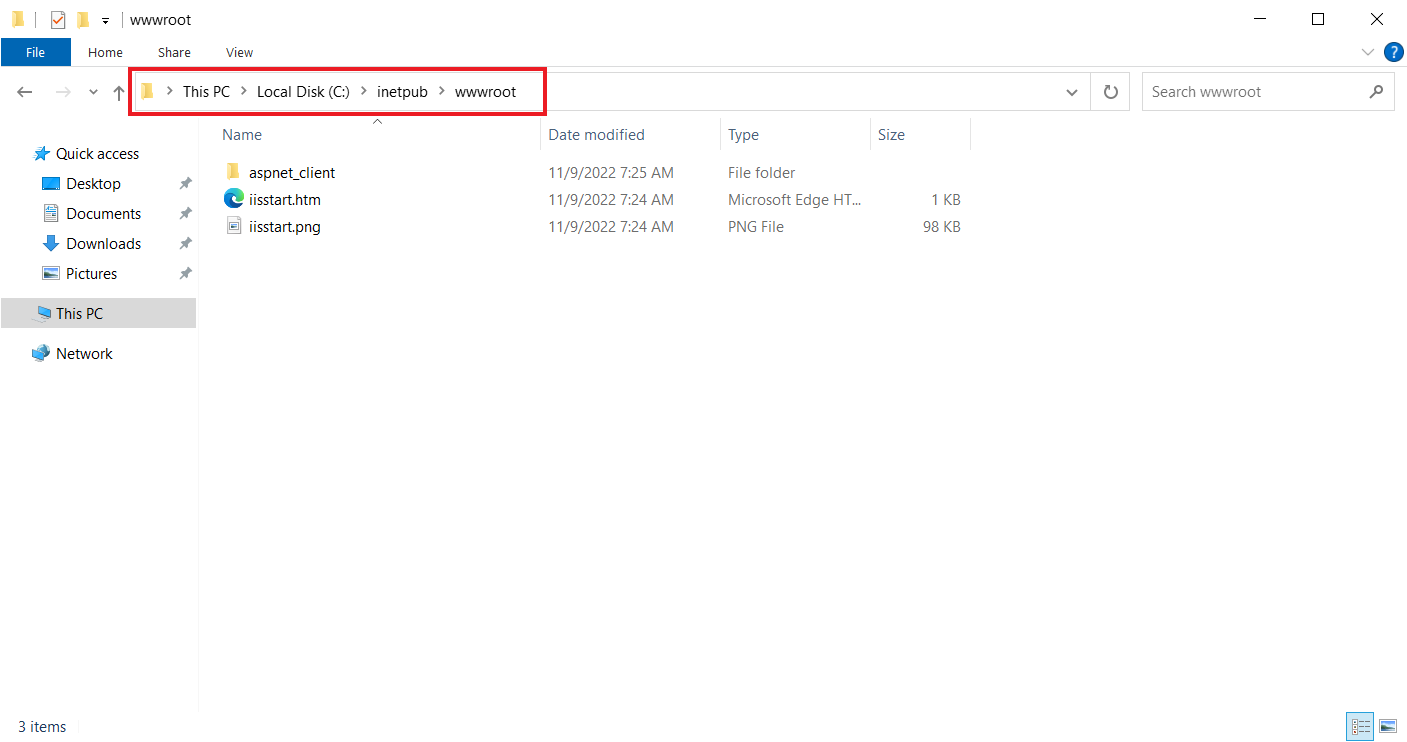Open Customize Quick Access Toolbar dropdown
This screenshot has height=742, width=1407.
point(105,20)
